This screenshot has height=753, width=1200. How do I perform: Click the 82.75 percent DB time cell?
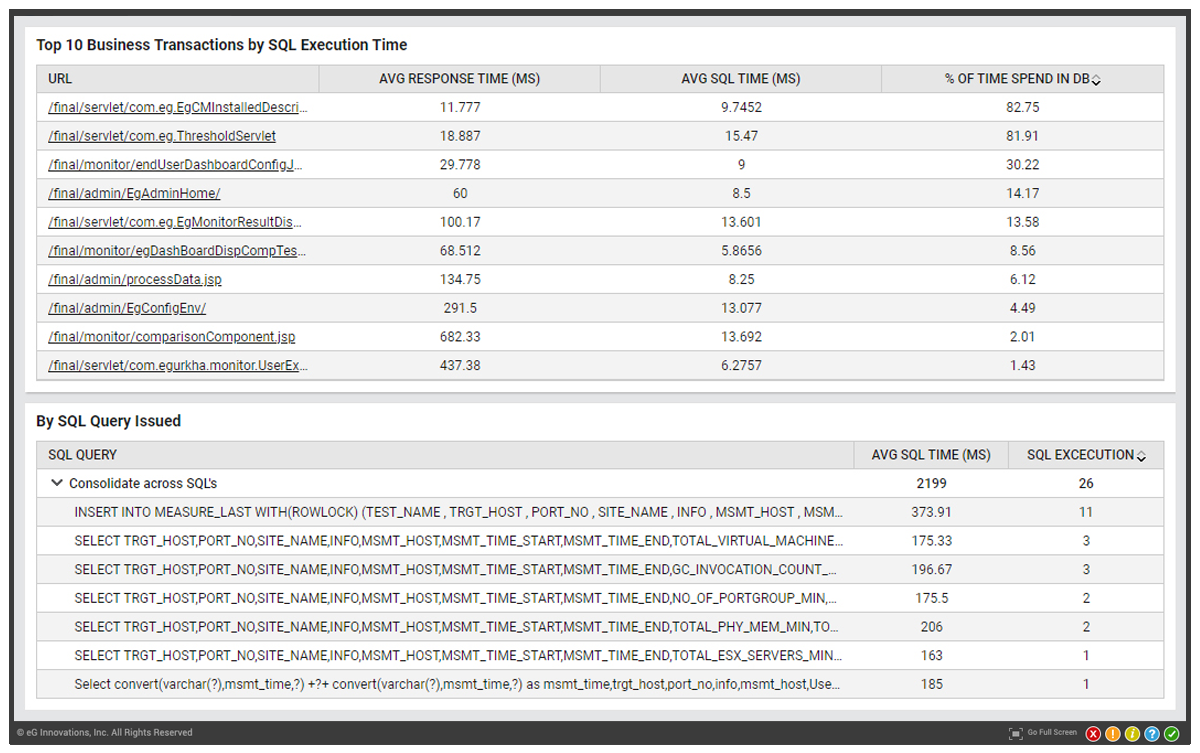1022,107
